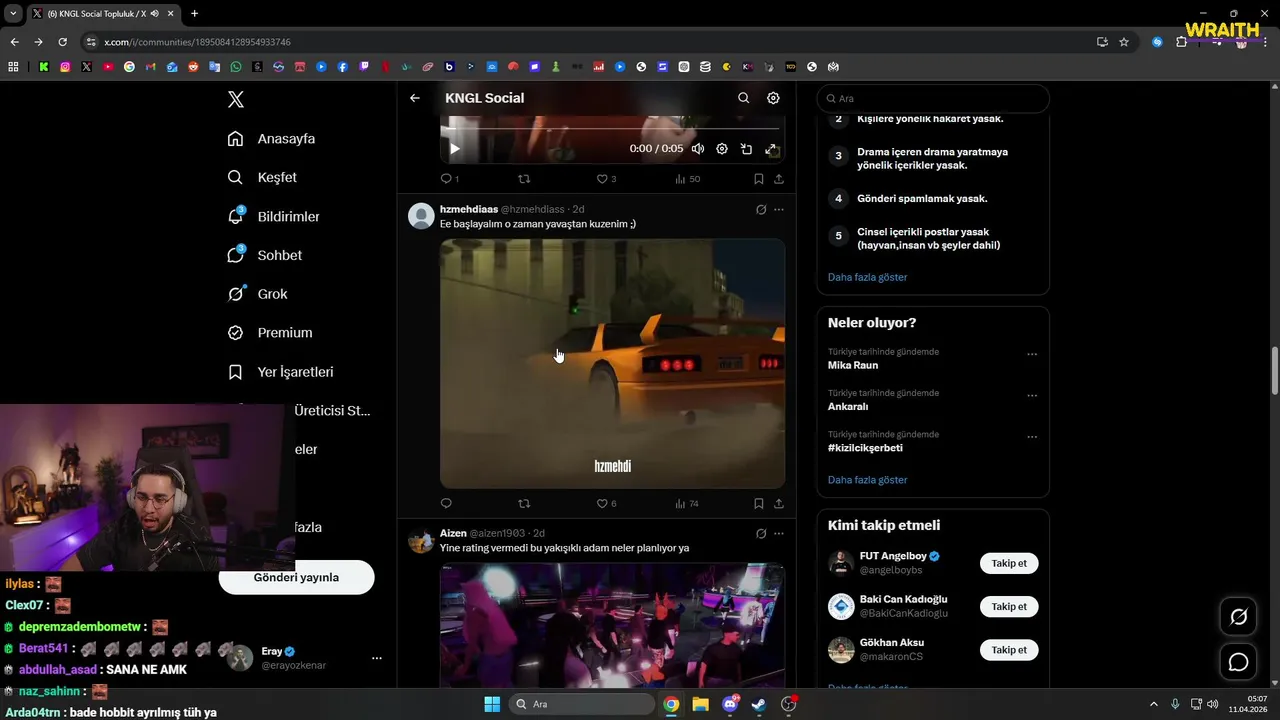The image size is (1280, 720).
Task: View 74 views analytics on hzmehdiaas post
Action: click(687, 503)
